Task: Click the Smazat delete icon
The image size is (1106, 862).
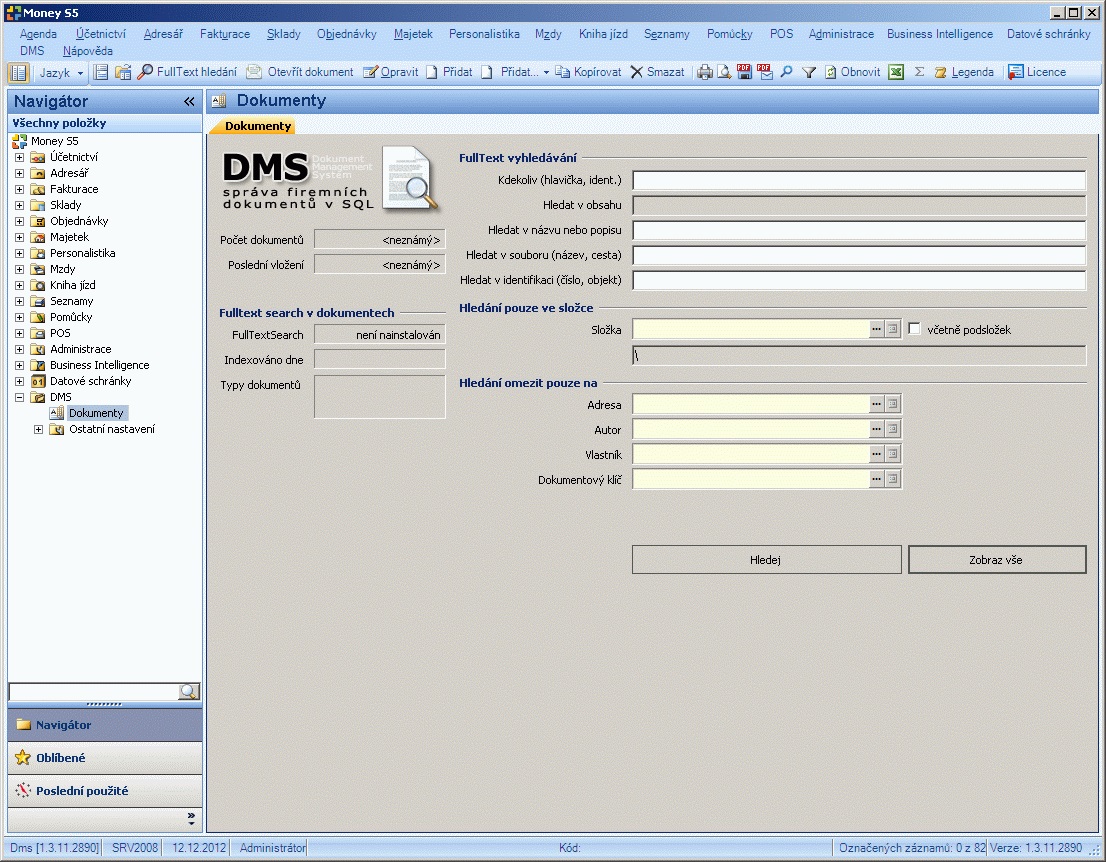Action: click(637, 72)
